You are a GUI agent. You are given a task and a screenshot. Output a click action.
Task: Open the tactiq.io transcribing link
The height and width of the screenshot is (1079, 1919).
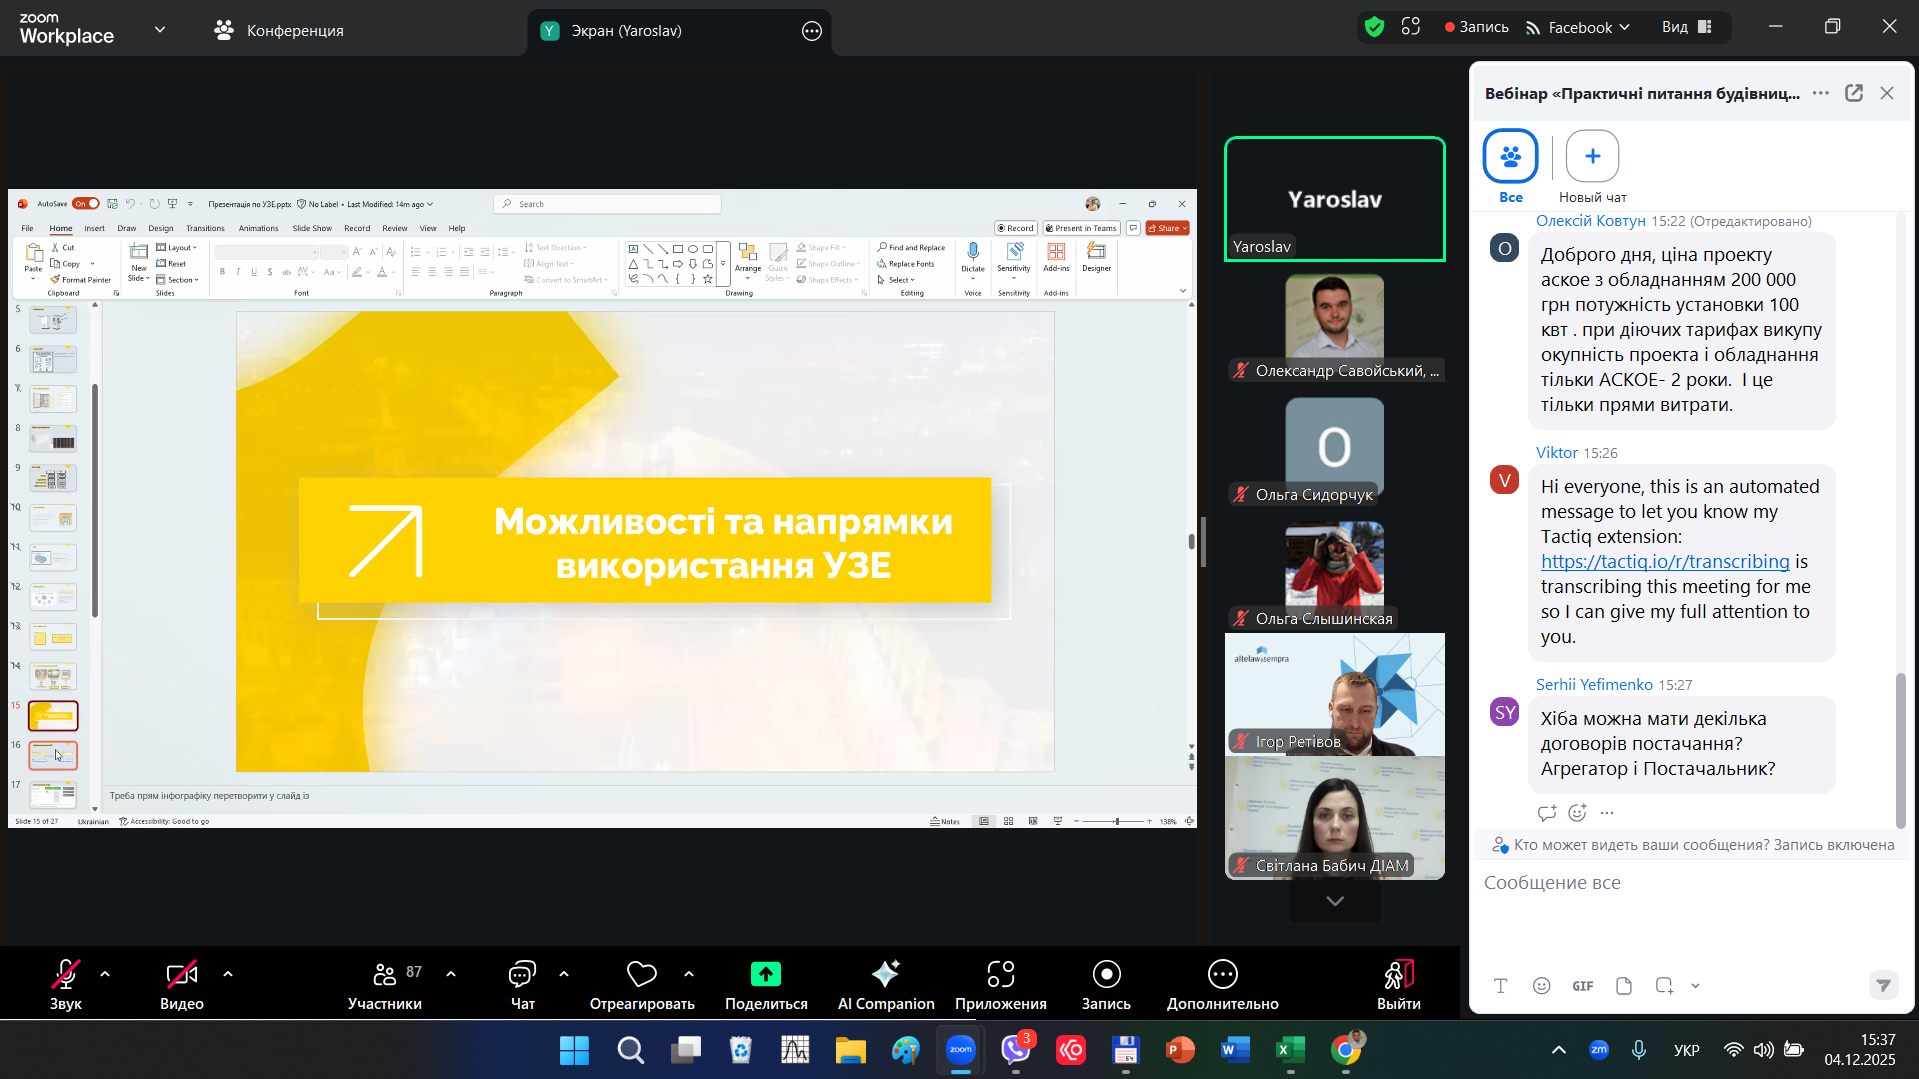click(1664, 562)
